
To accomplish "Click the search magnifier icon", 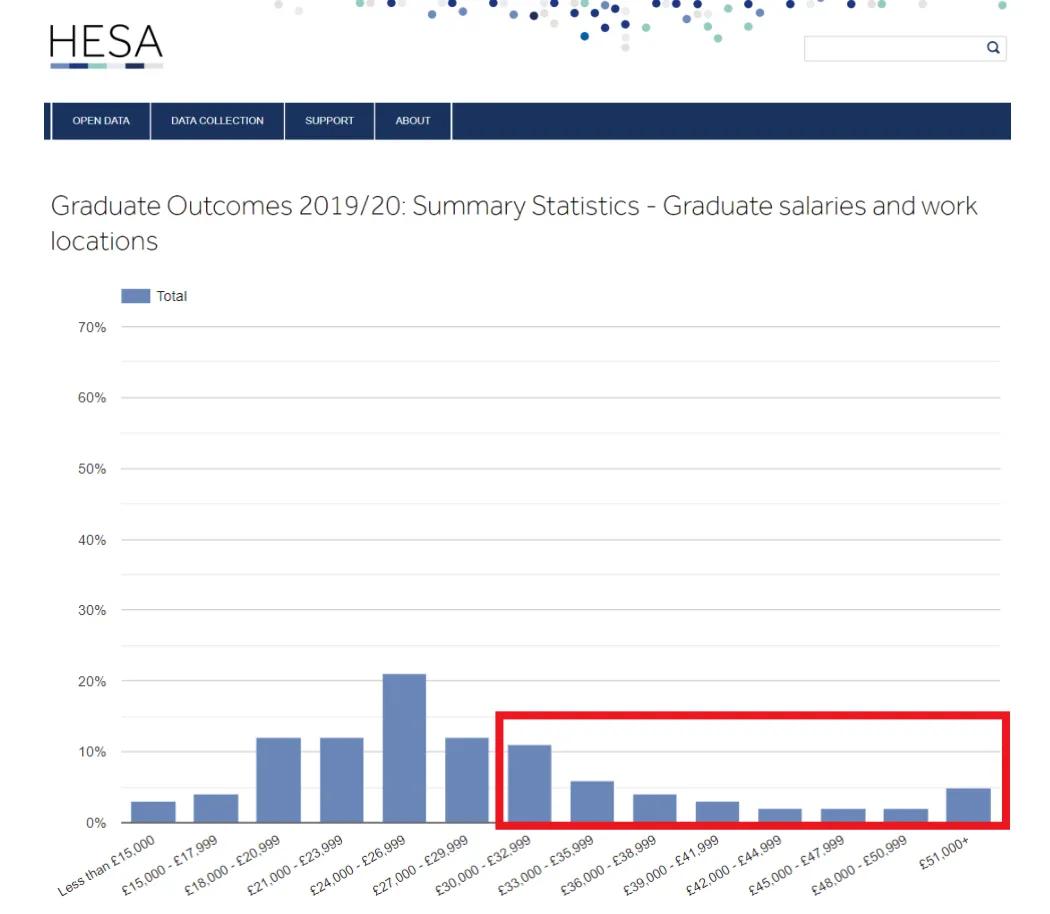I will [993, 47].
